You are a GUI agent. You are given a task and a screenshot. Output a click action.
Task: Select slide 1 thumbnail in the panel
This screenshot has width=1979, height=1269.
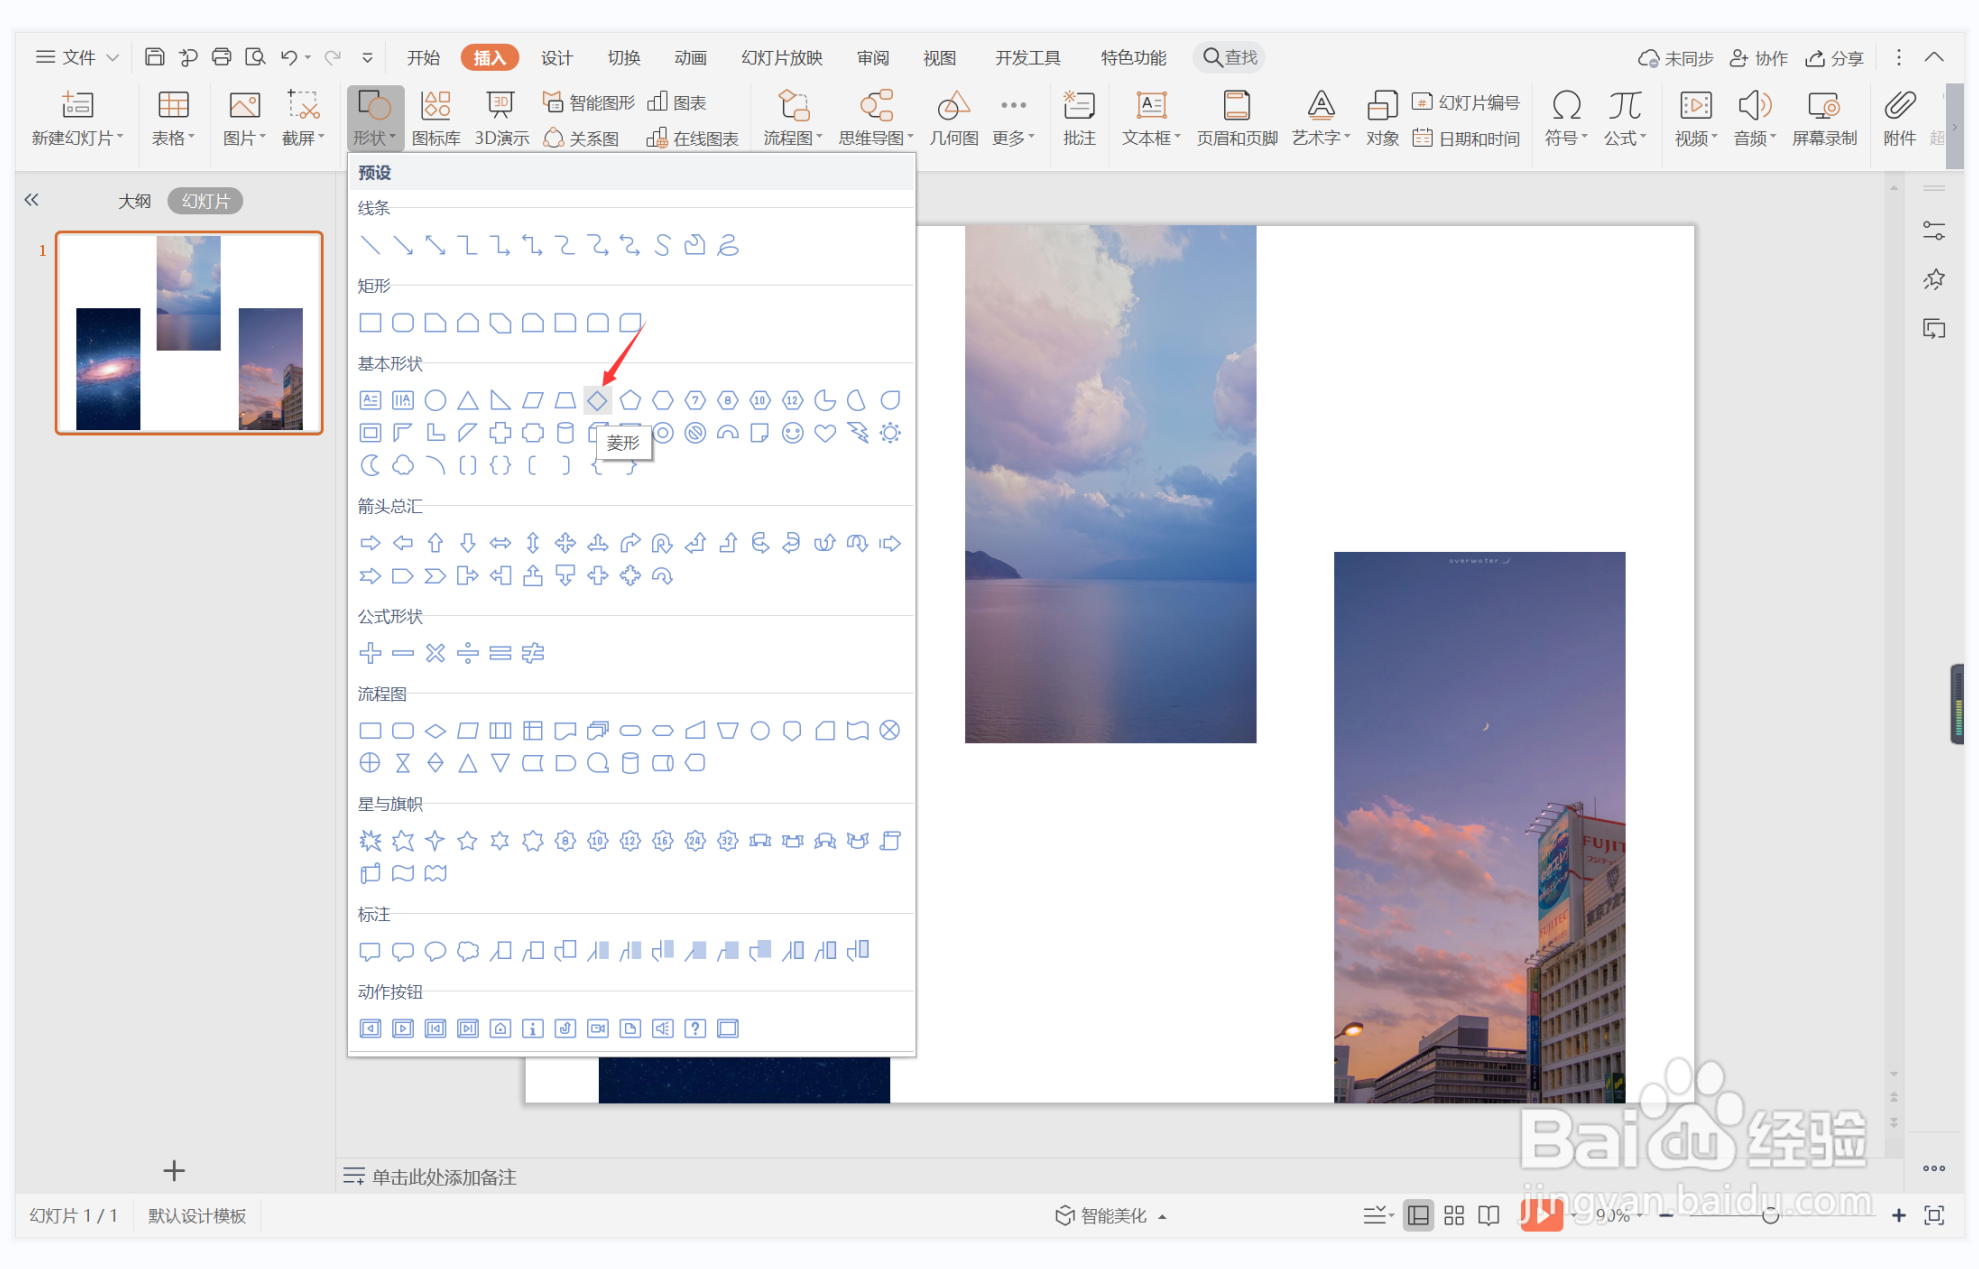pos(189,333)
